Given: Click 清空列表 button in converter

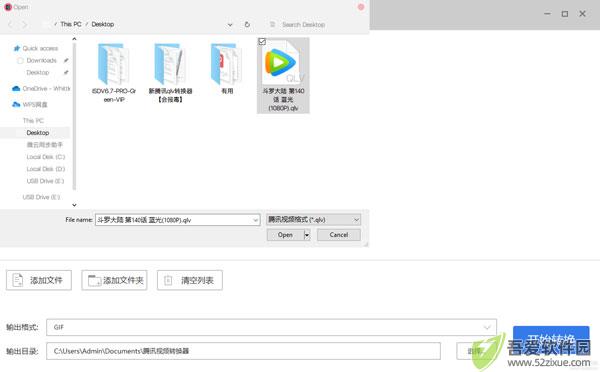Looking at the screenshot, I should [x=190, y=280].
